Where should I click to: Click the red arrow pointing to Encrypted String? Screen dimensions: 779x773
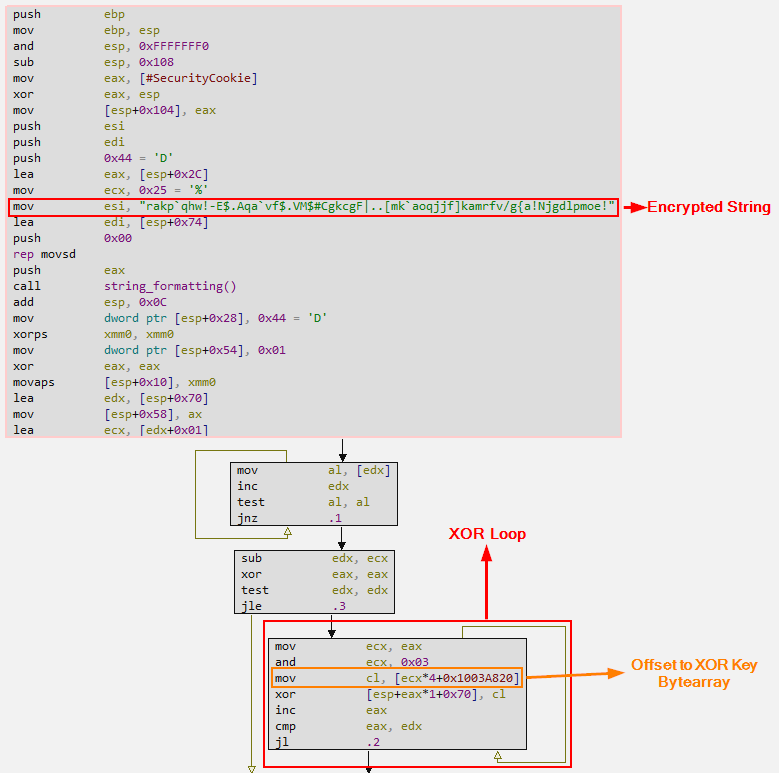point(634,207)
